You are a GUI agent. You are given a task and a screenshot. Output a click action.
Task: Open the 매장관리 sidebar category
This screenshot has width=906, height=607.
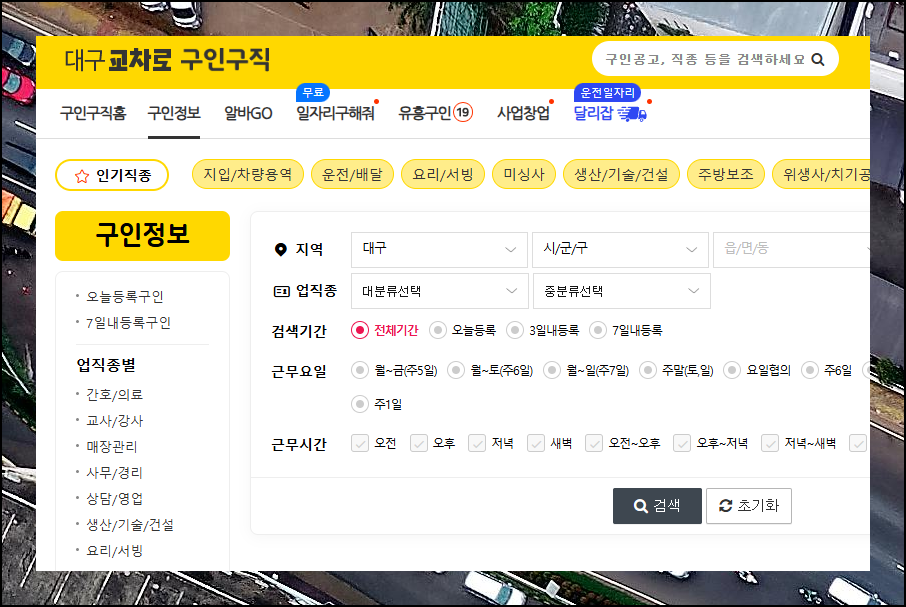pyautogui.click(x=112, y=447)
